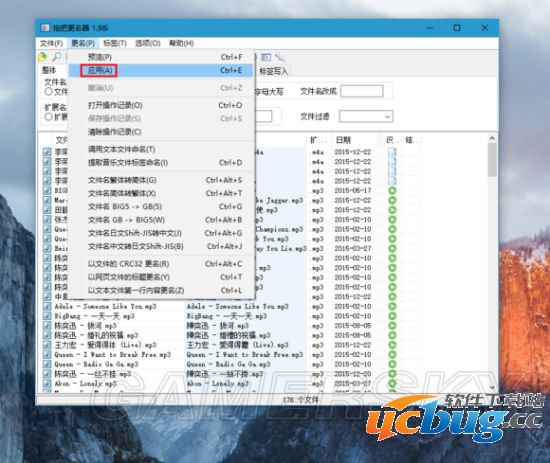Viewport: 550px width, 463px height.
Task: Uncheck the BigBang - 一天一天.mp3 file
Action: click(47, 316)
